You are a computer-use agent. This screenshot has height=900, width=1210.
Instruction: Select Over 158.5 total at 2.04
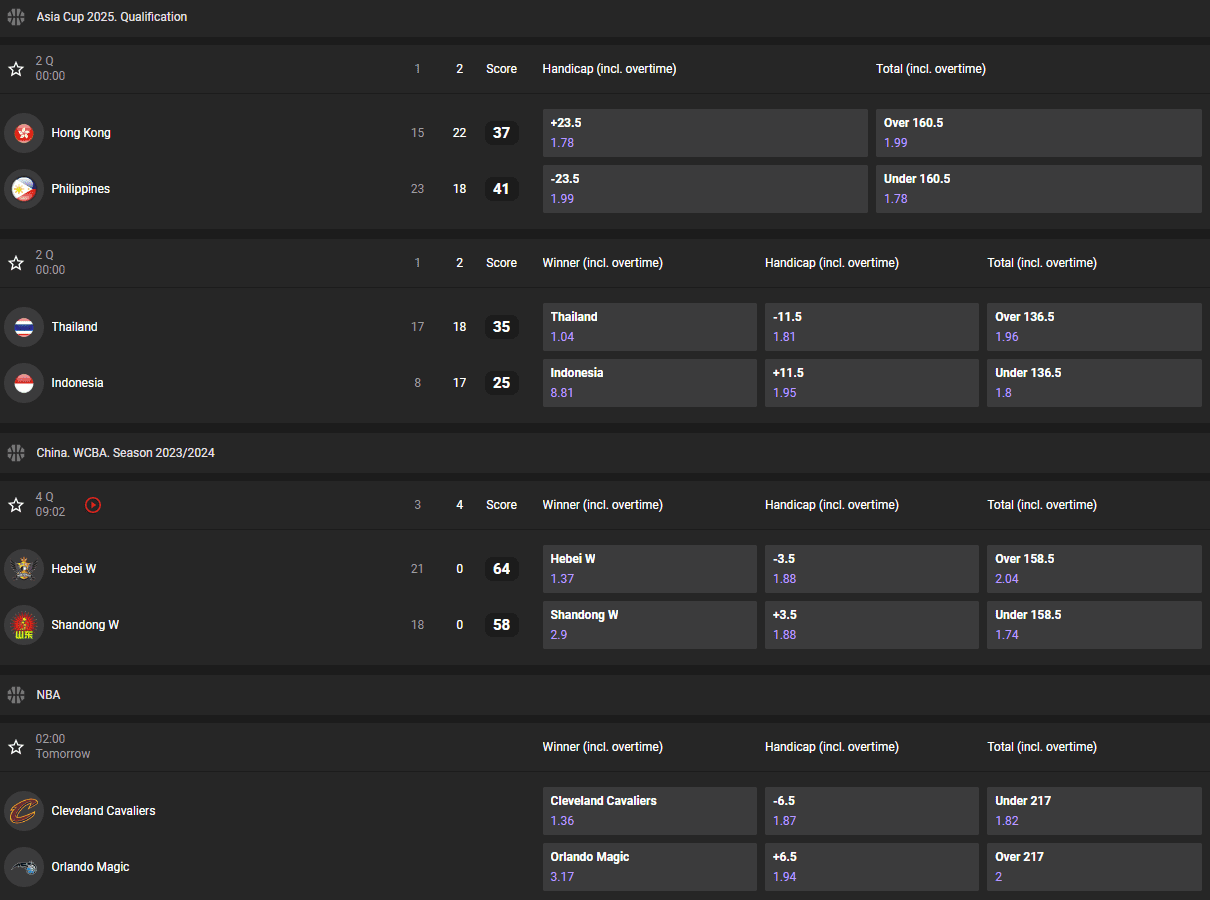tap(1094, 569)
